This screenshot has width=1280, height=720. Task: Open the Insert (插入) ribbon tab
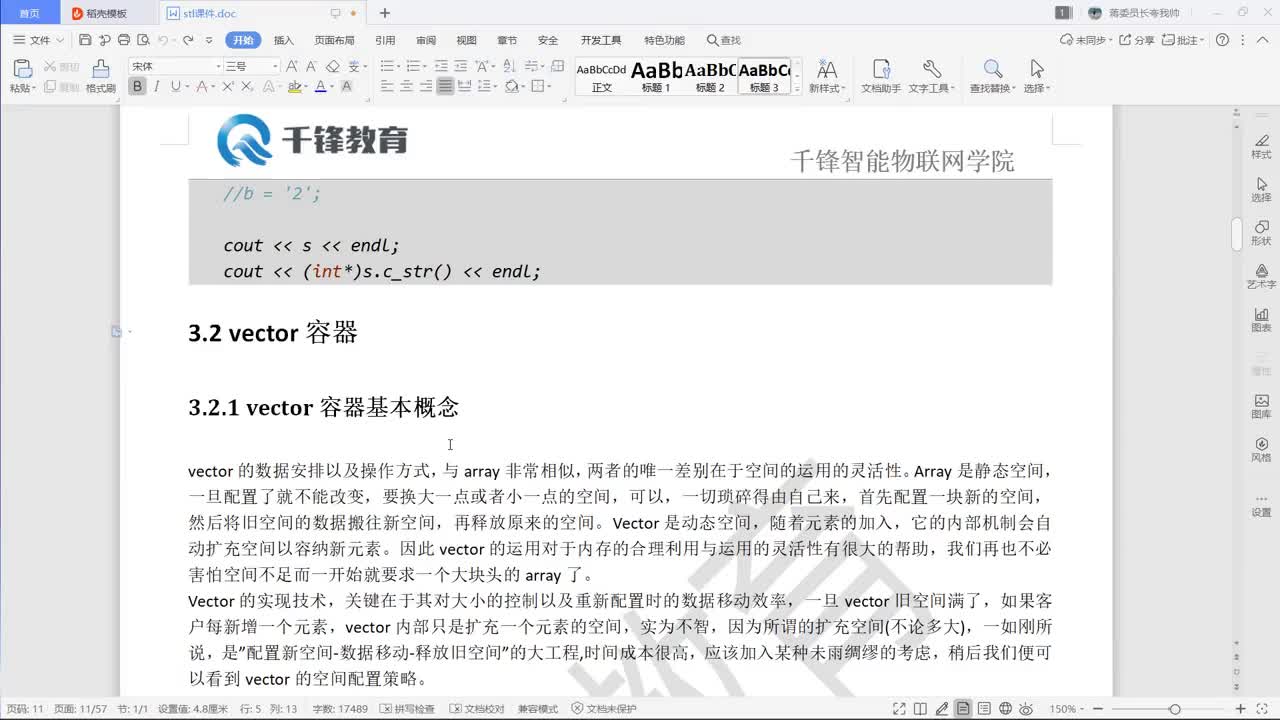click(284, 40)
